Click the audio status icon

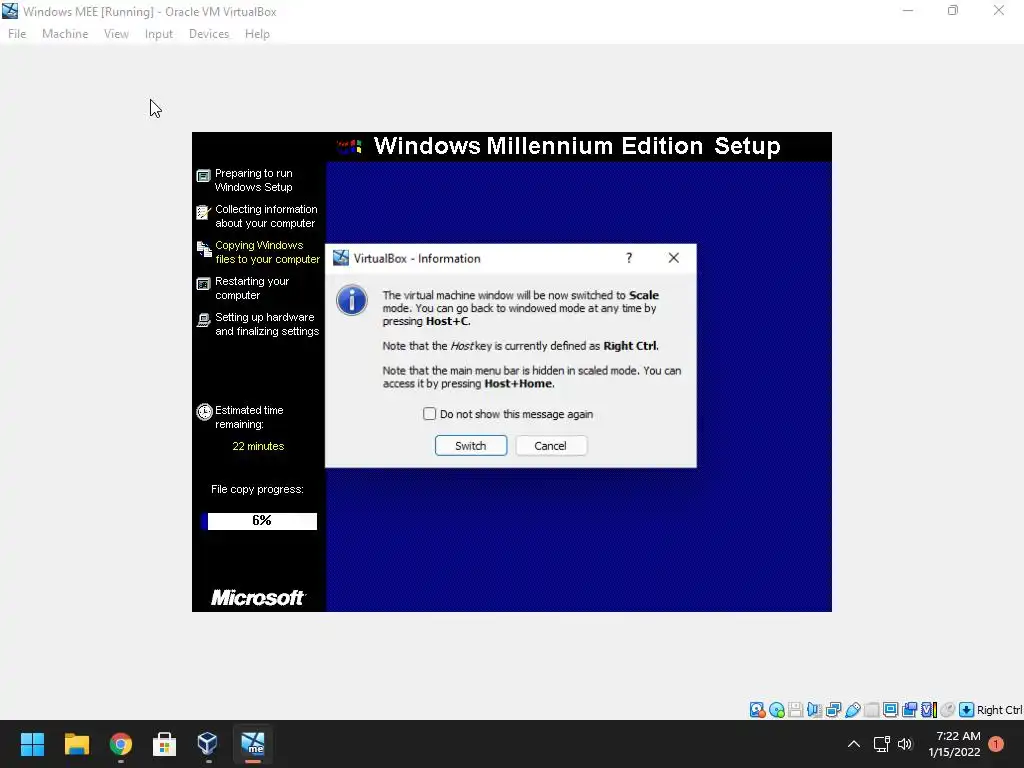[814, 710]
